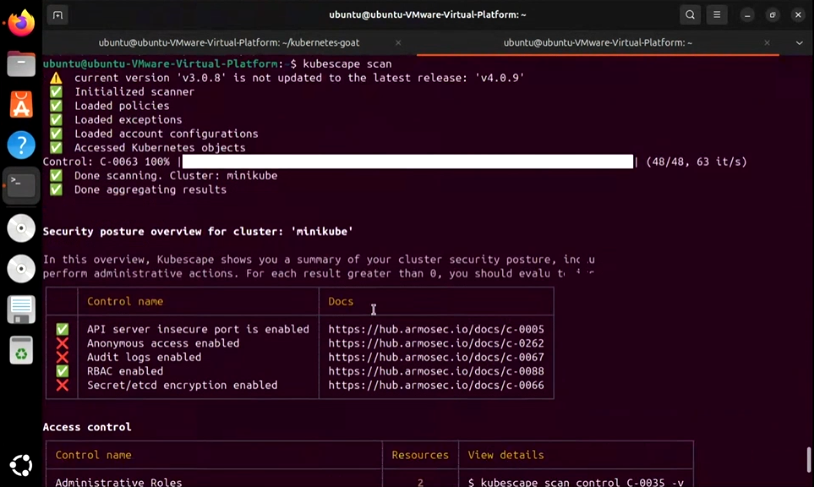Close the kubernetes-goat tab
Screen dimensions: 814x487
coord(398,43)
